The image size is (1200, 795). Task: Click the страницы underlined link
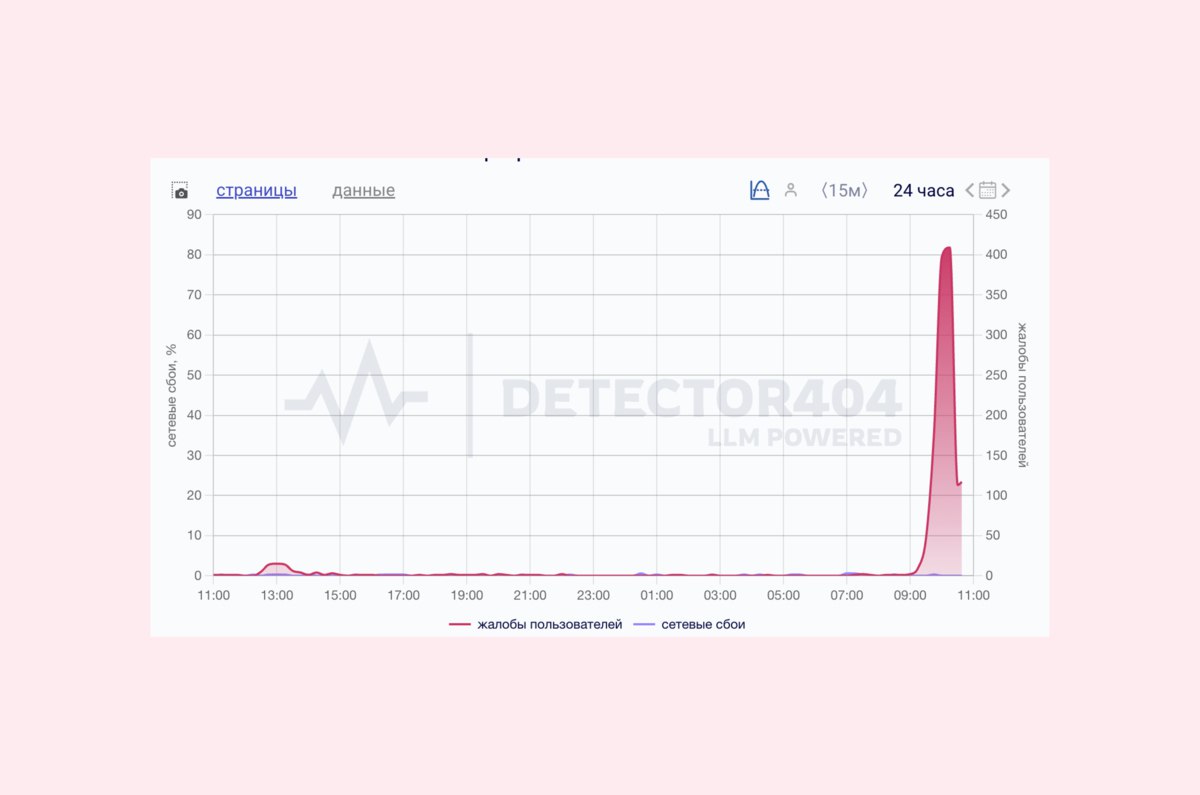(255, 190)
